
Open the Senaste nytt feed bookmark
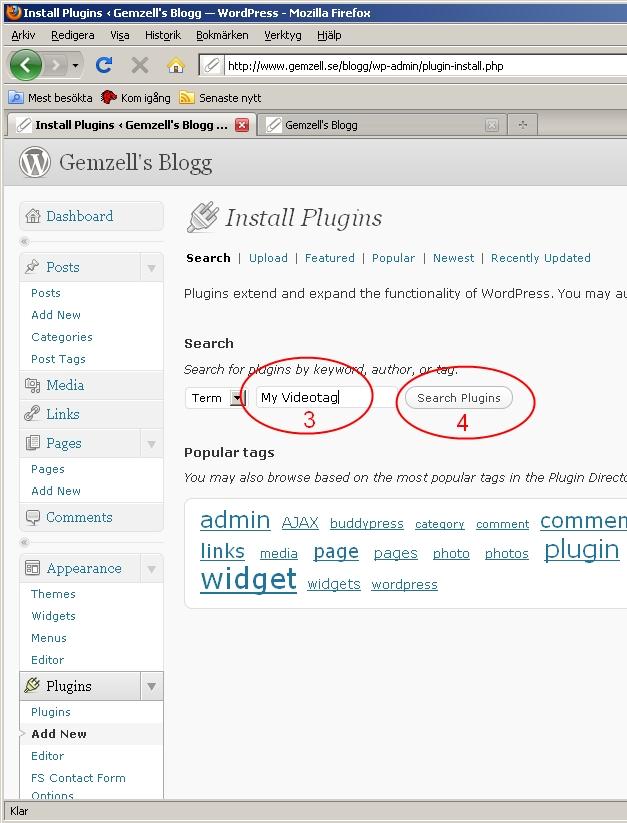coord(220,98)
